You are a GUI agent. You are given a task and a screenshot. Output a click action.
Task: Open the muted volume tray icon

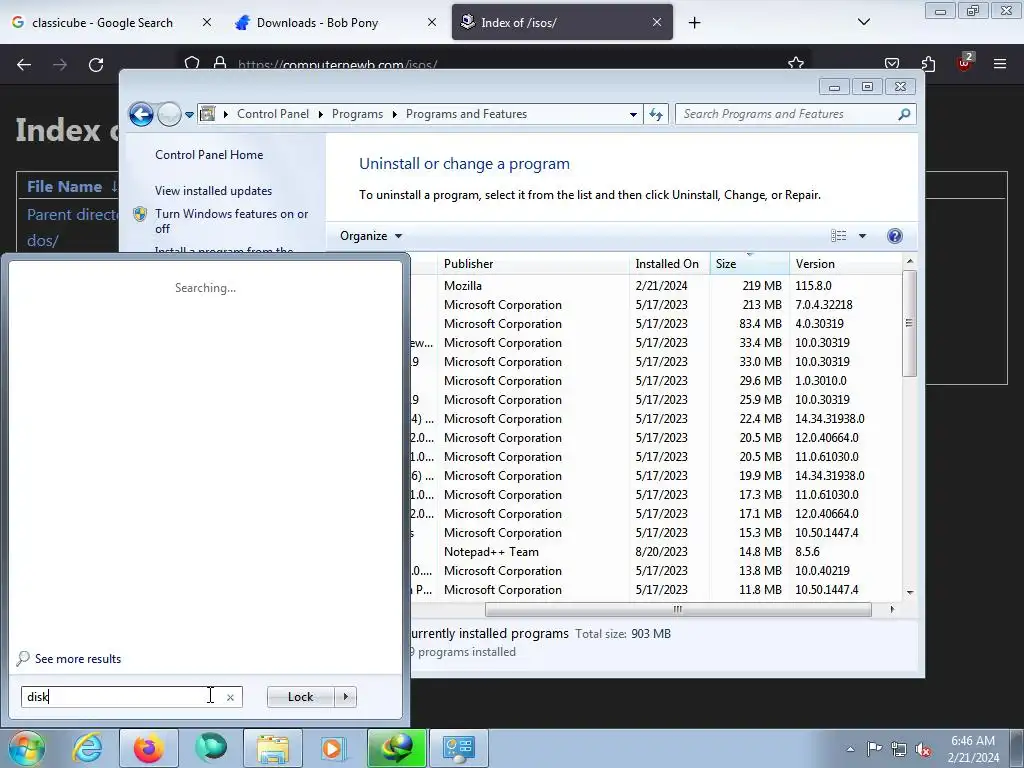[x=923, y=749]
